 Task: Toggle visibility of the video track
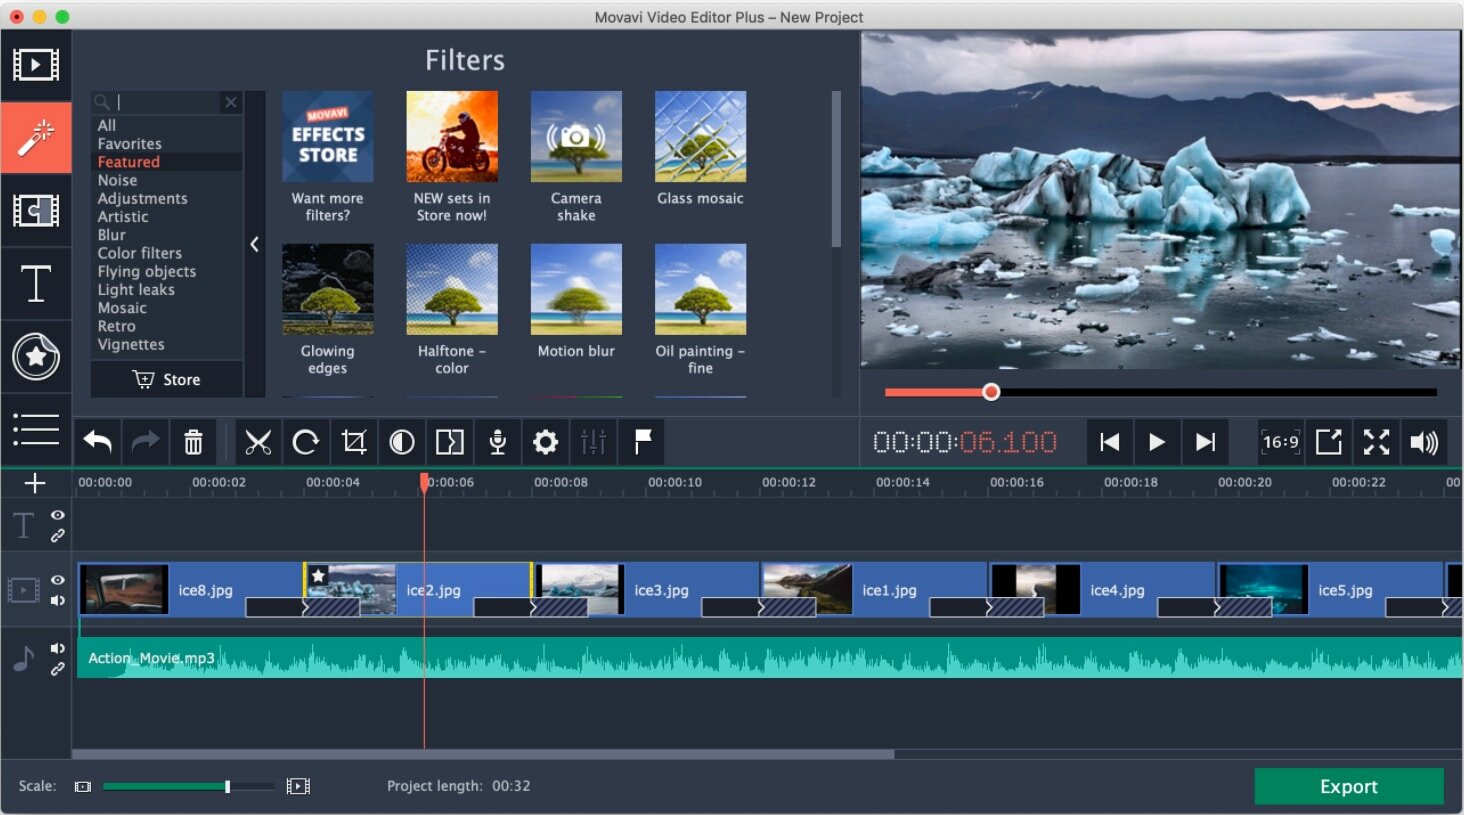click(x=58, y=580)
